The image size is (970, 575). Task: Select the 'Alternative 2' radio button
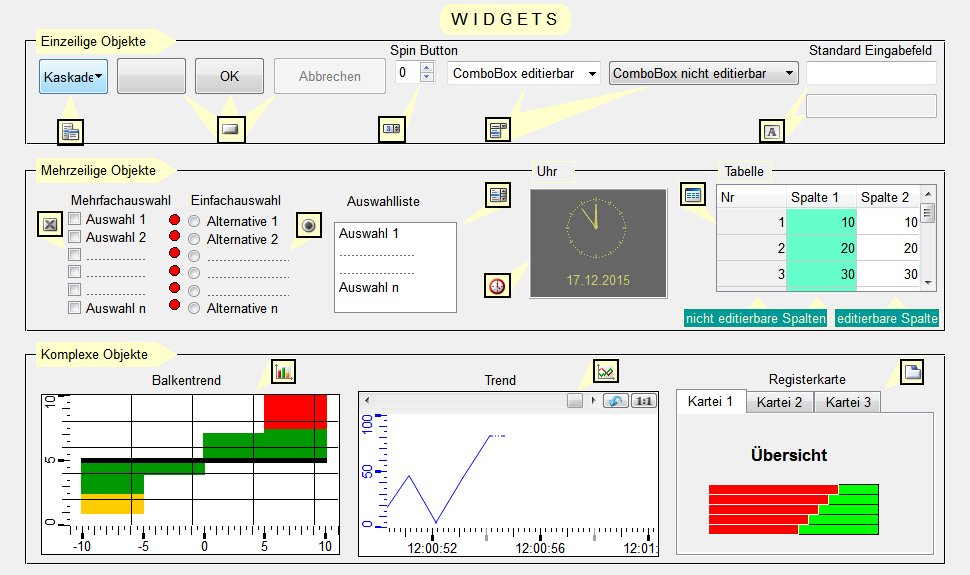point(195,239)
